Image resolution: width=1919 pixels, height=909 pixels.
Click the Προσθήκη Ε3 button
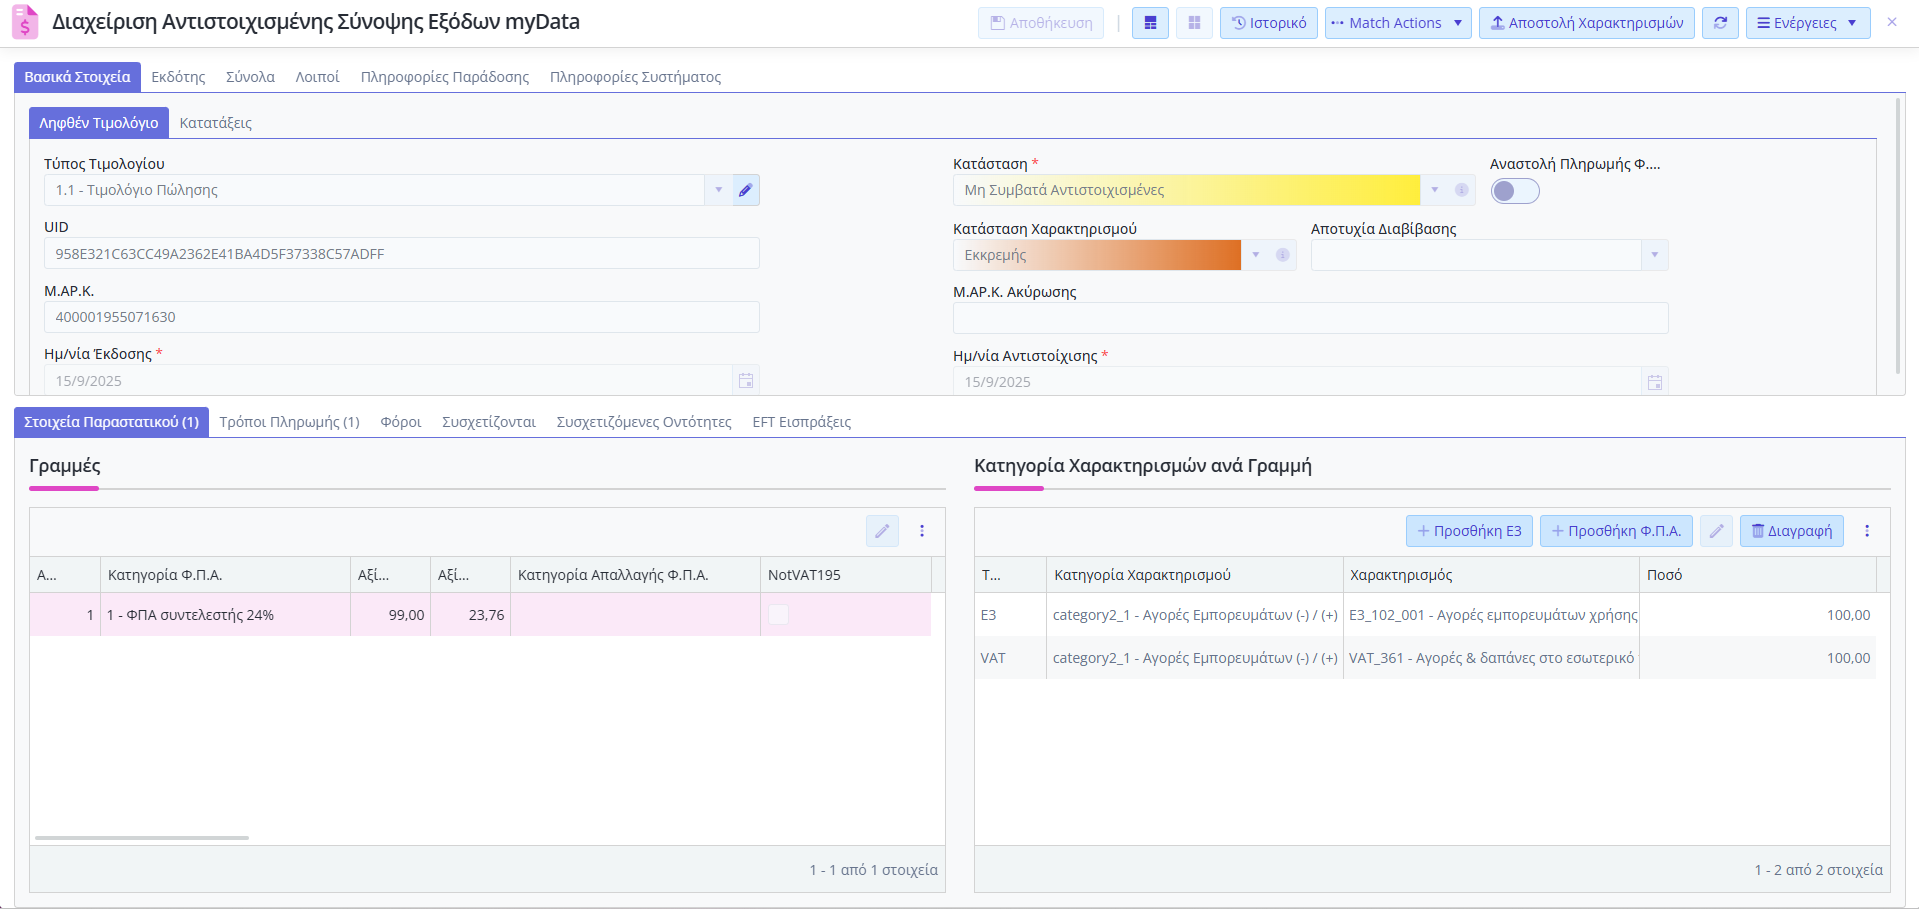click(x=1468, y=531)
